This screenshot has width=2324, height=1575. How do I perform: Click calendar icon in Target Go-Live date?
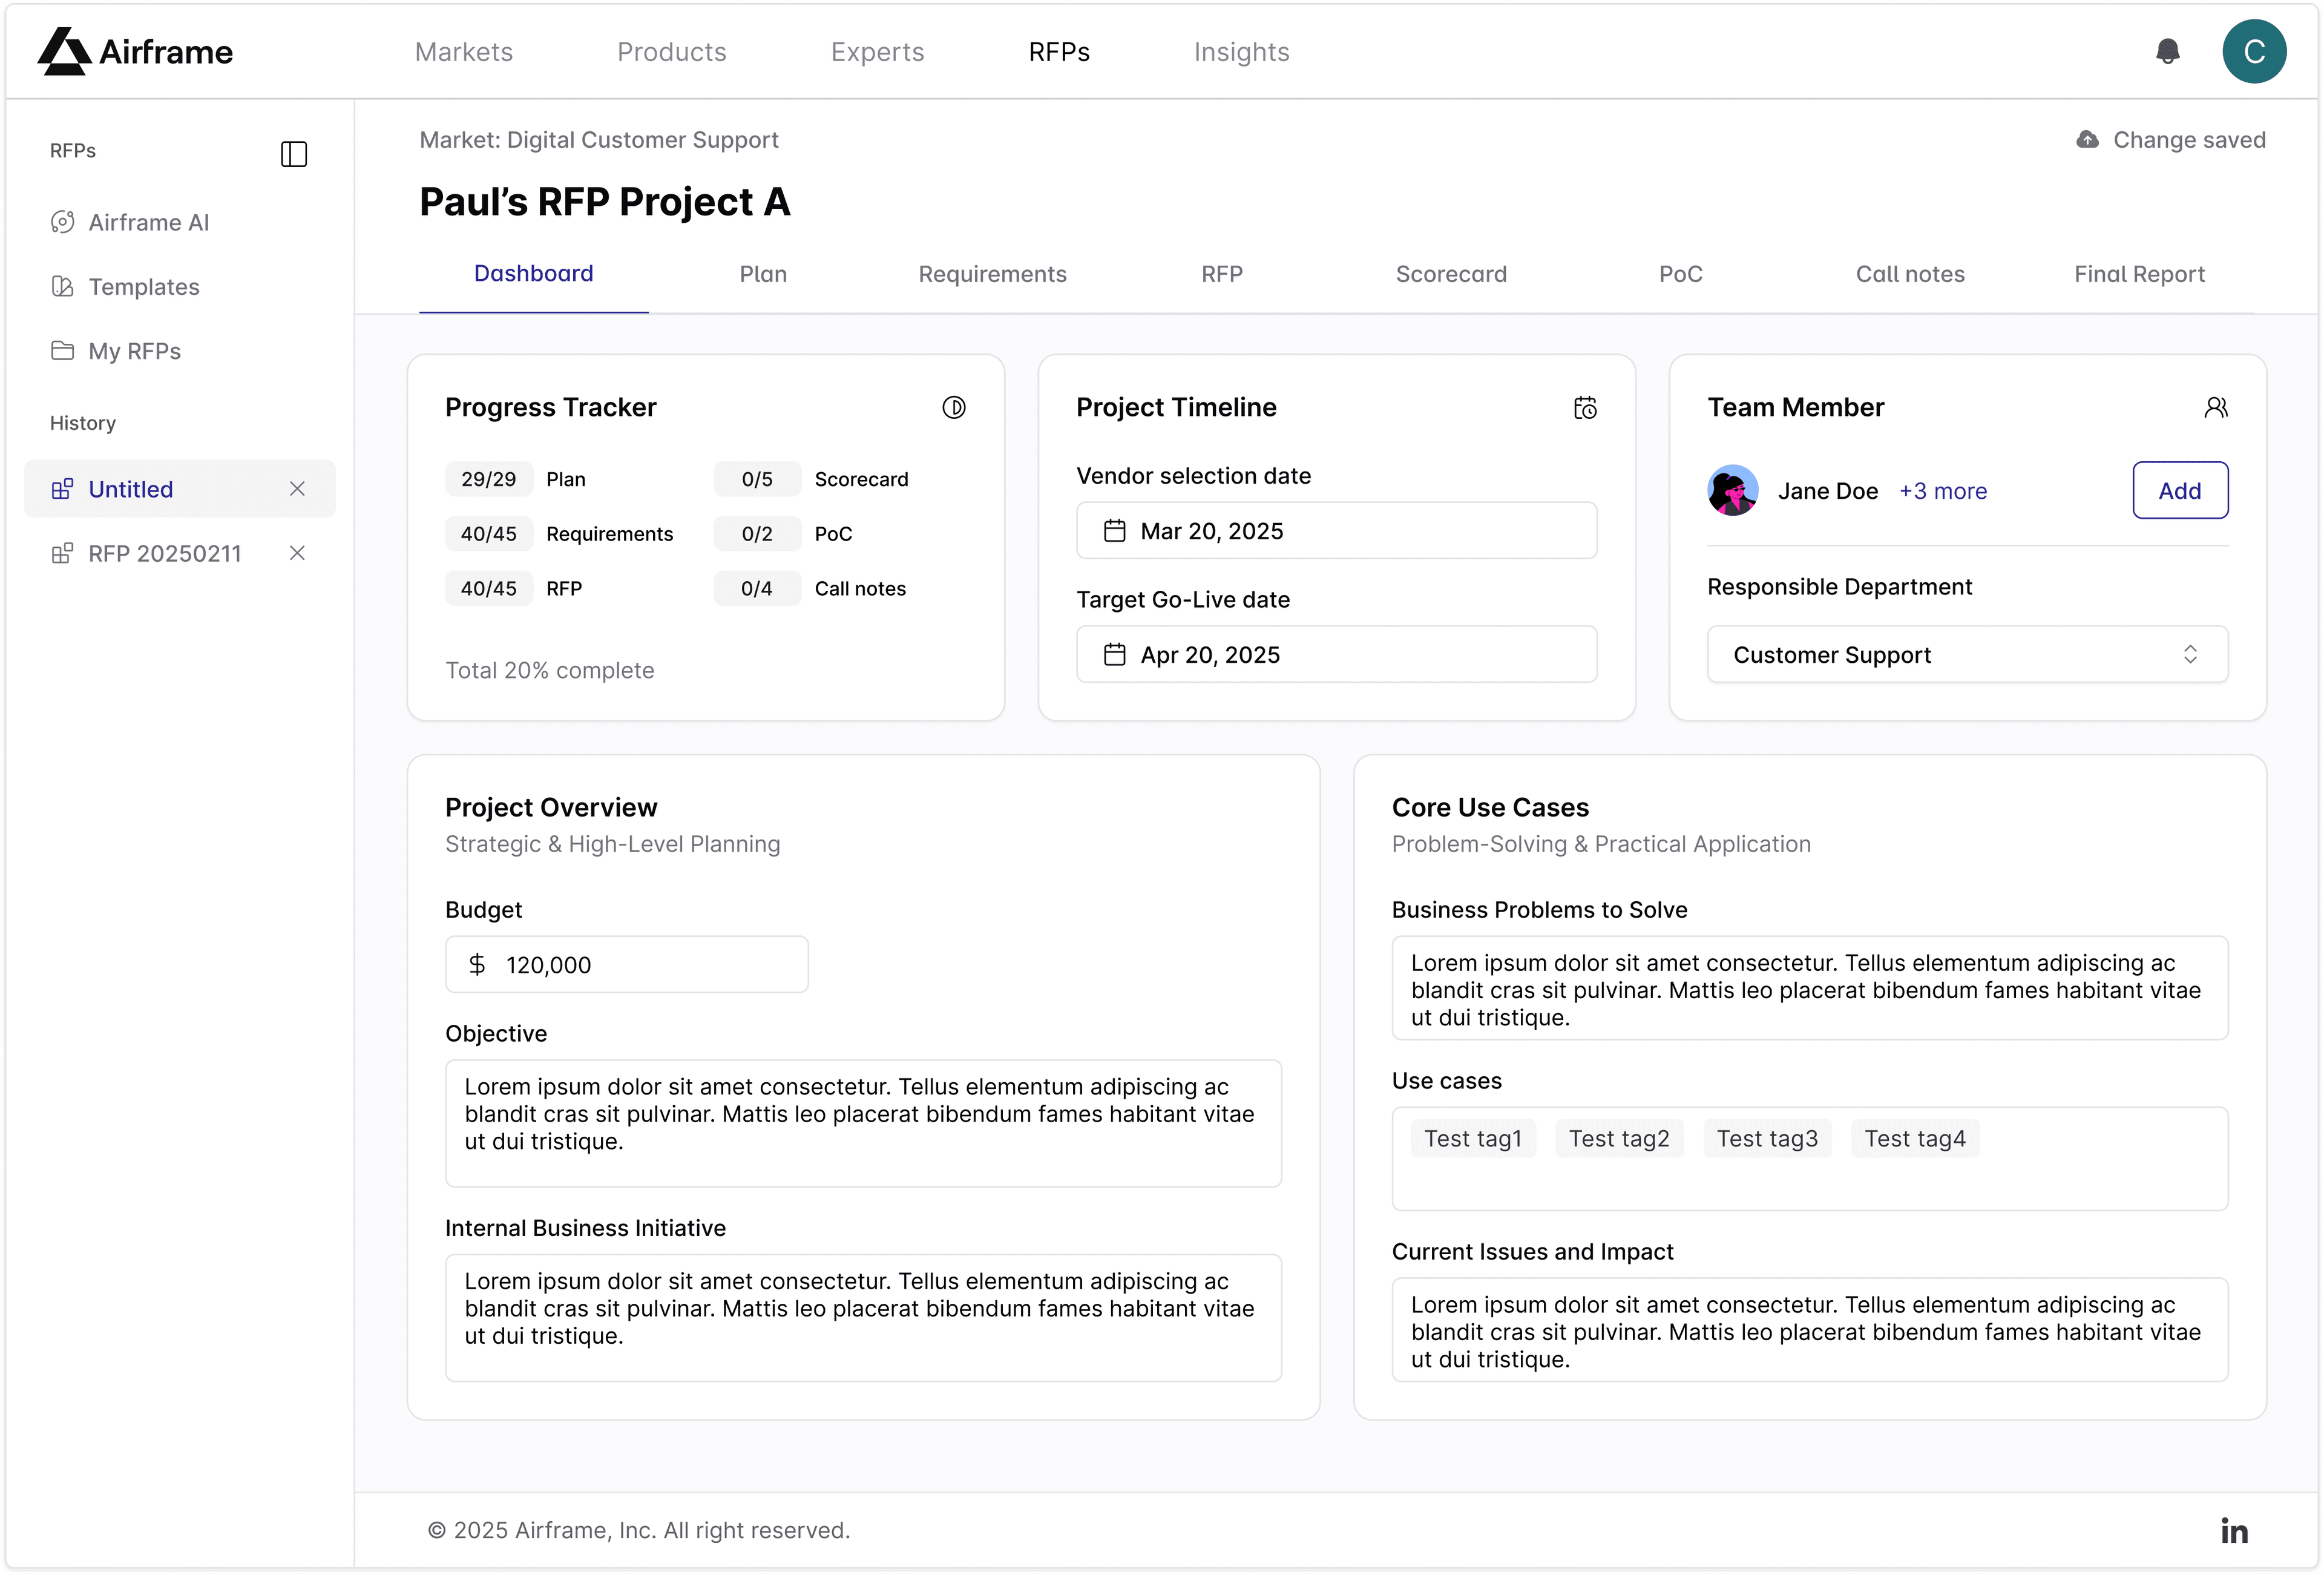[x=1115, y=655]
